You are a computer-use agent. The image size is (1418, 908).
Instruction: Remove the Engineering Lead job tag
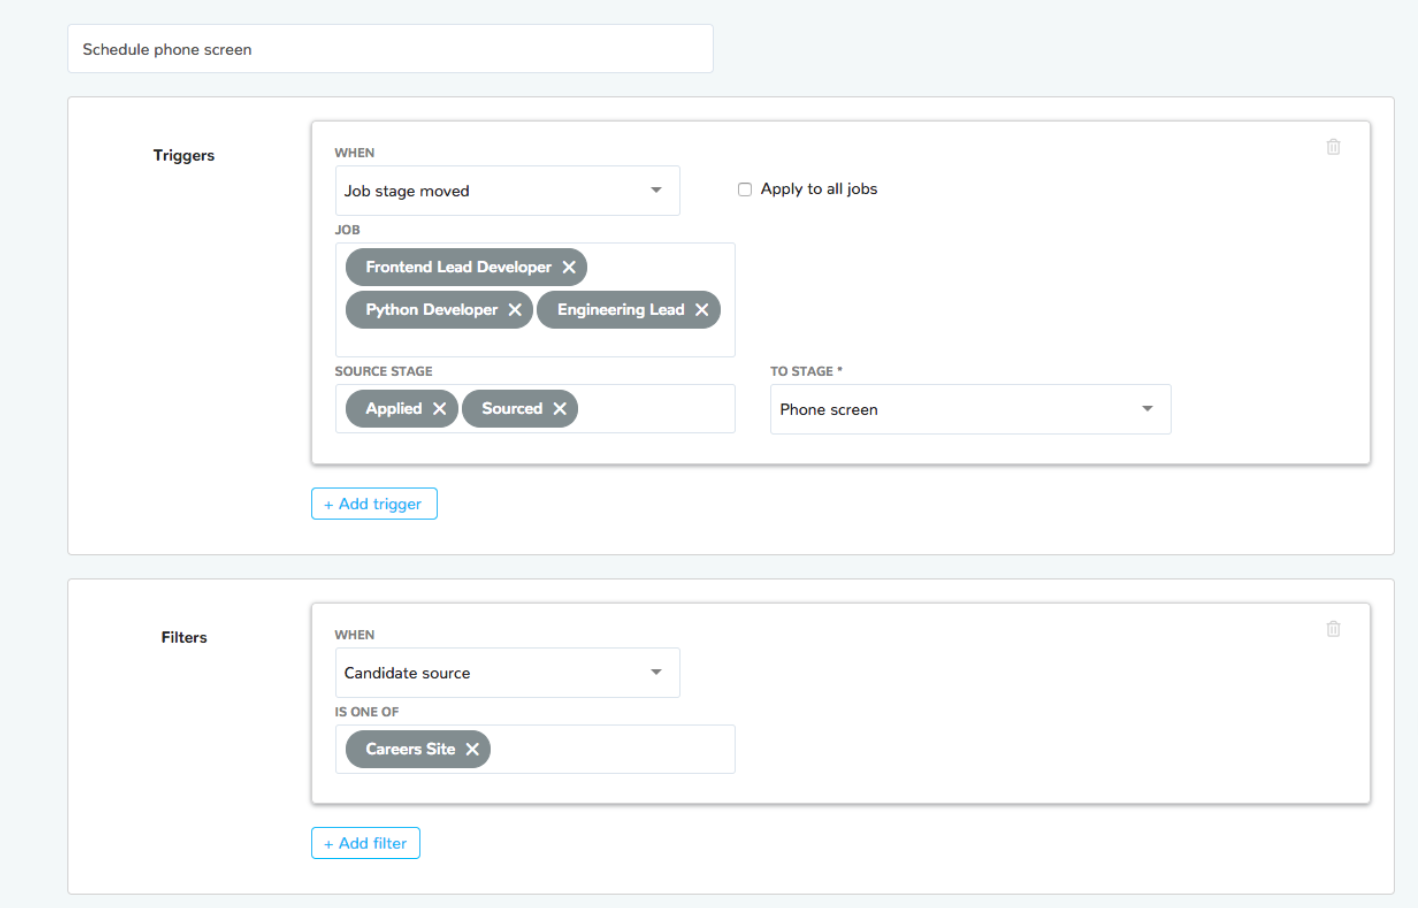702,310
